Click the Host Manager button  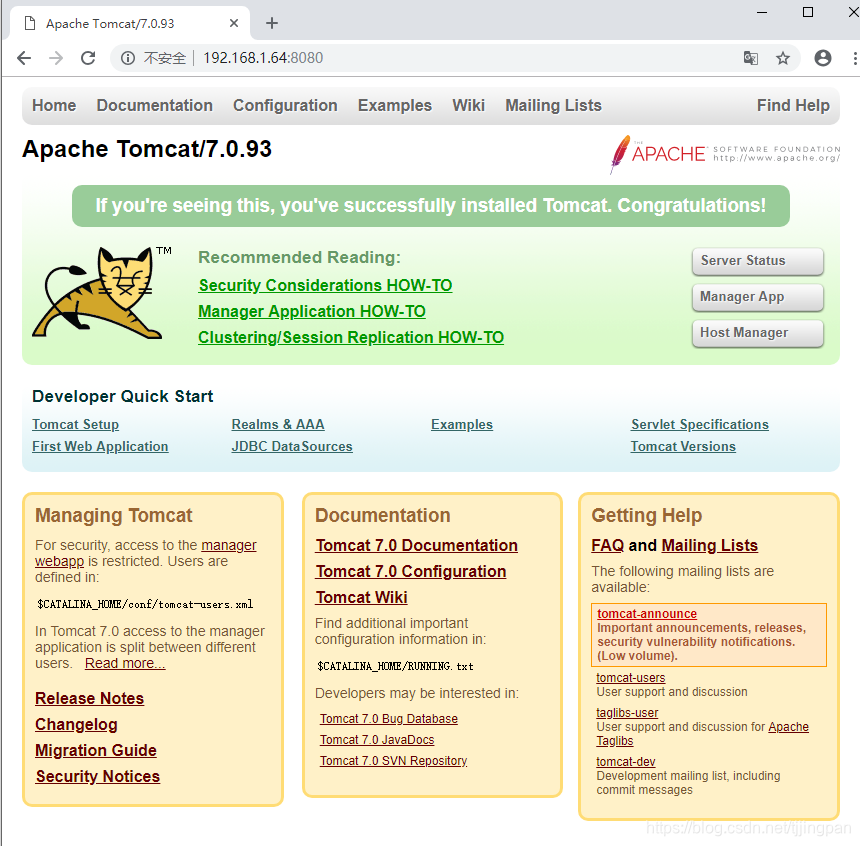click(x=757, y=333)
